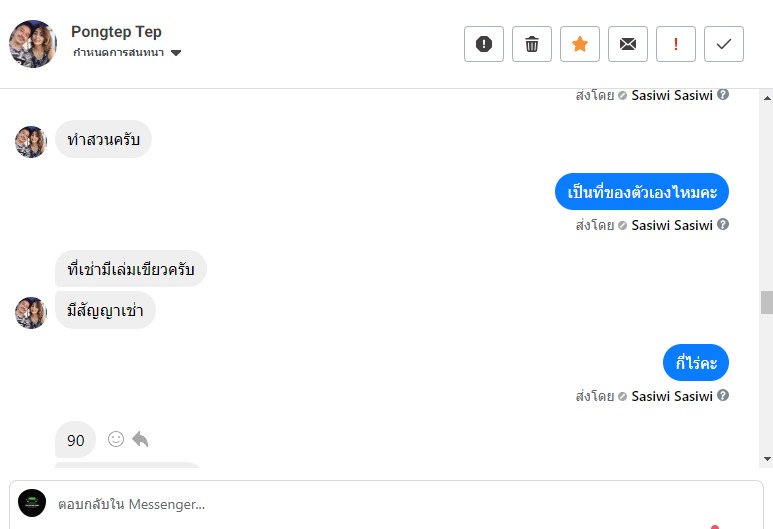Click the blue message เป็นที่ของตัวเองไหมคะ
This screenshot has width=773, height=529.
click(x=642, y=192)
